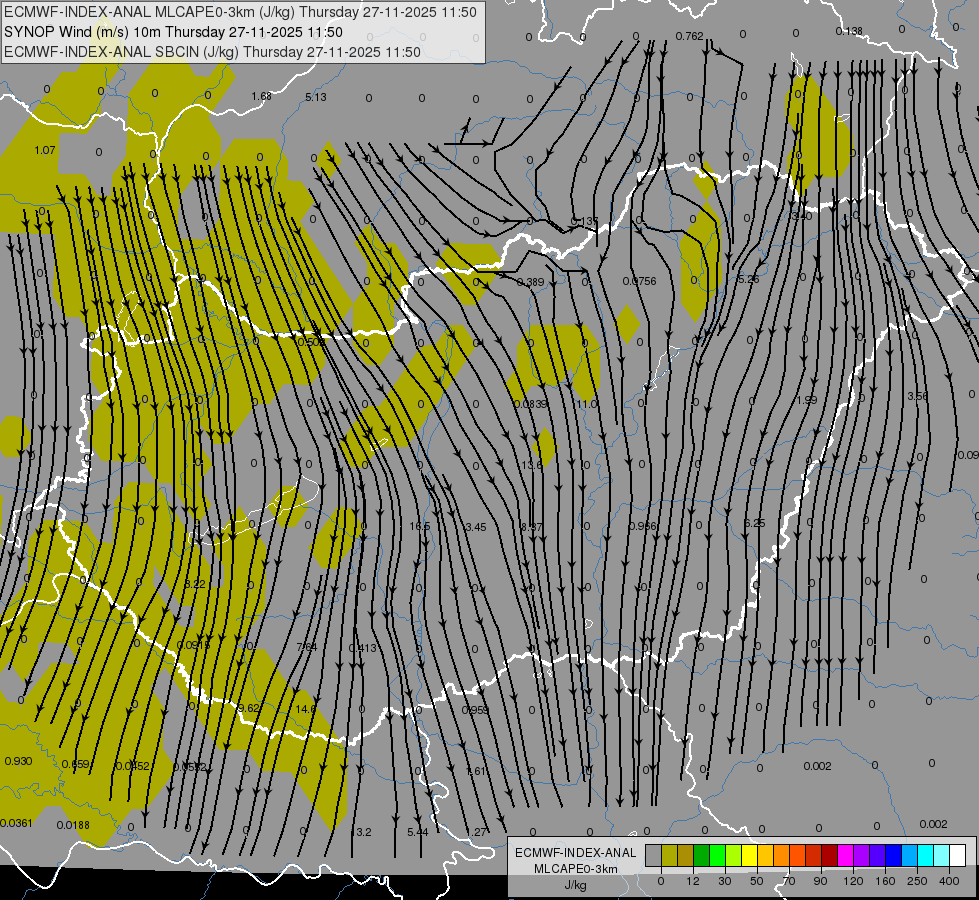Click the 'MLCAPE0-3km' legend title
The height and width of the screenshot is (900, 979).
[x=575, y=869]
